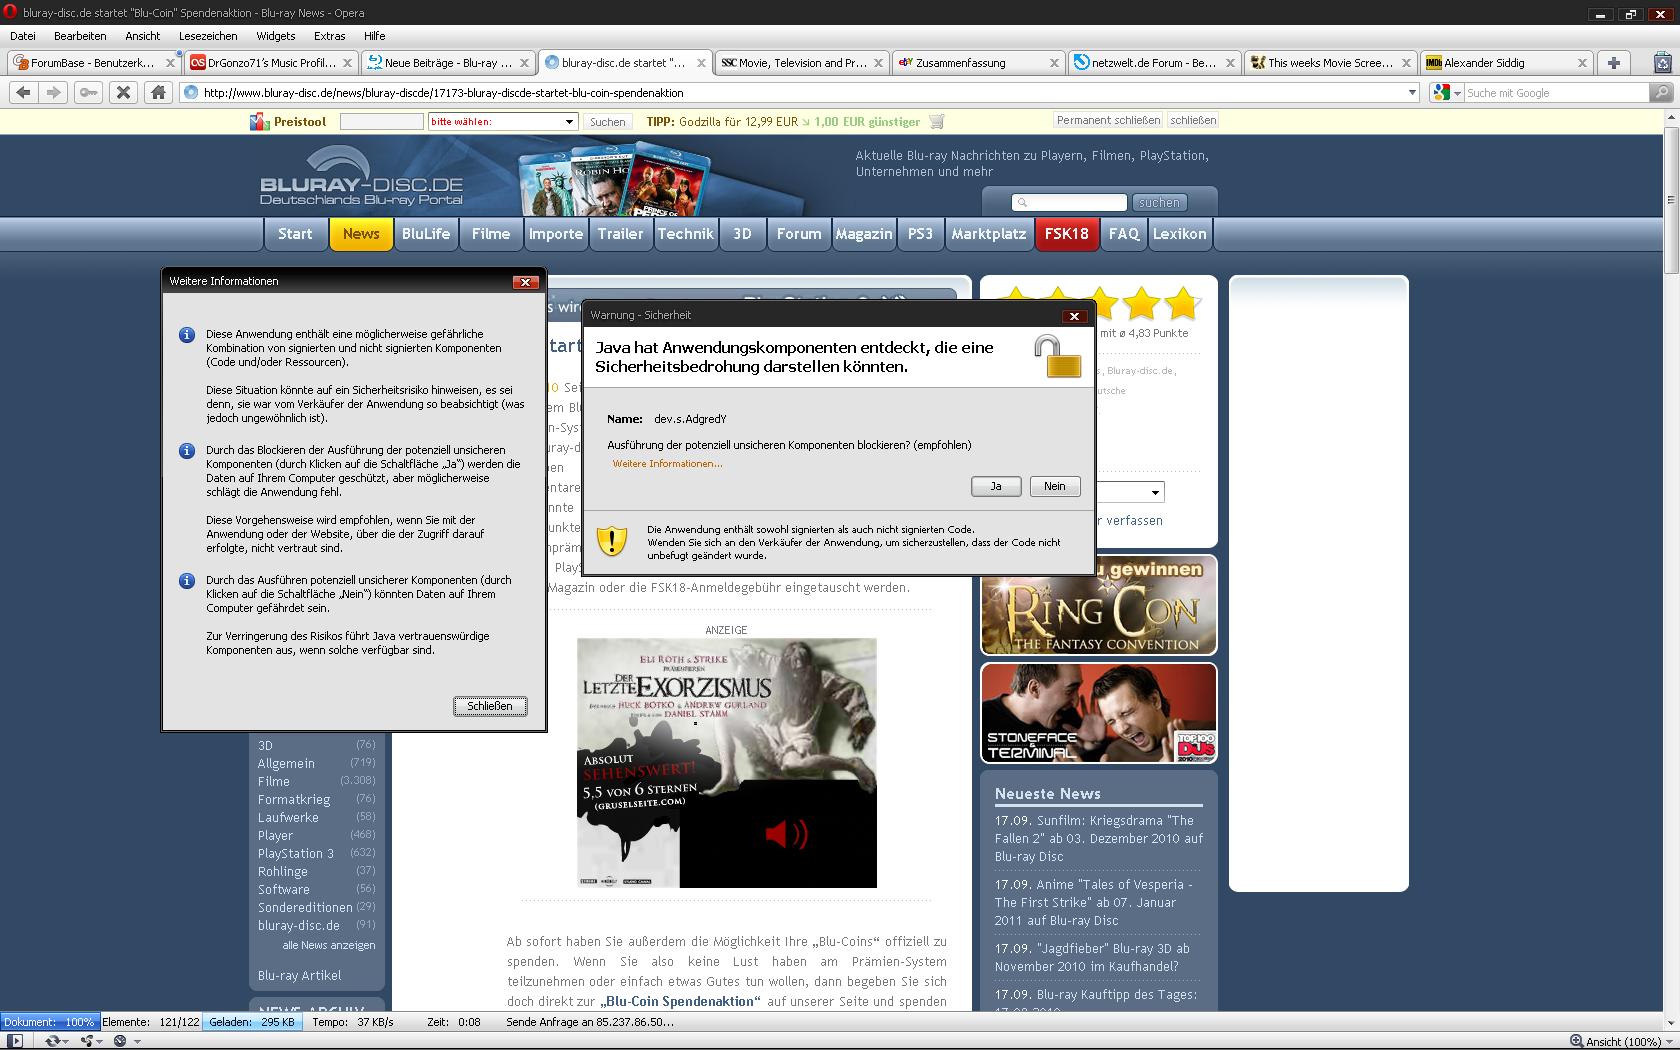
Task: Open the rating dropdown below the stars
Action: click(1130, 492)
